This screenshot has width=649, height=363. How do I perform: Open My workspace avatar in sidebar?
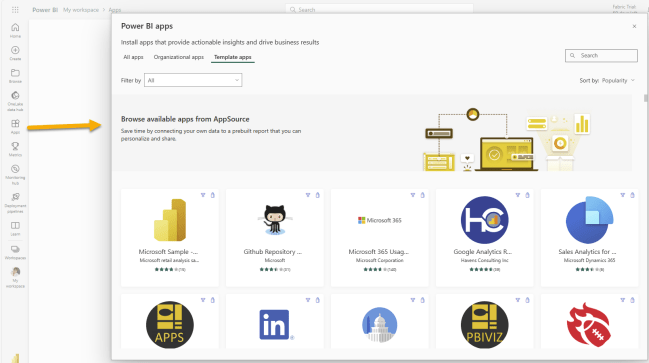[15, 277]
